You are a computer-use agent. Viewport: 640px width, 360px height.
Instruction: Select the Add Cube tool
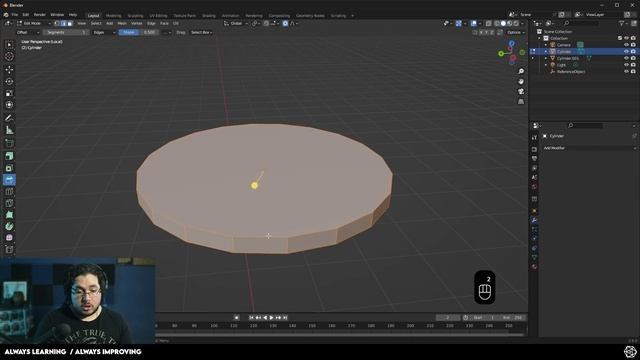(9, 143)
